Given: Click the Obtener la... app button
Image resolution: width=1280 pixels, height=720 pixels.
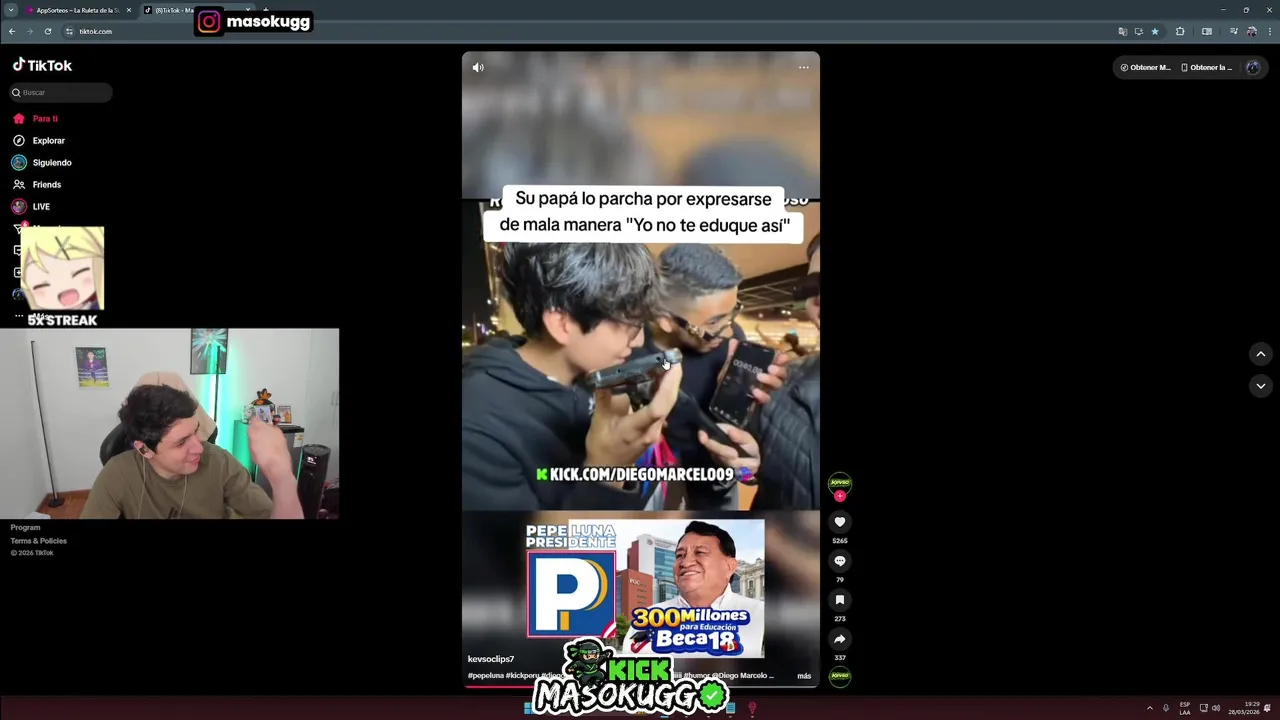Looking at the screenshot, I should click(1206, 68).
